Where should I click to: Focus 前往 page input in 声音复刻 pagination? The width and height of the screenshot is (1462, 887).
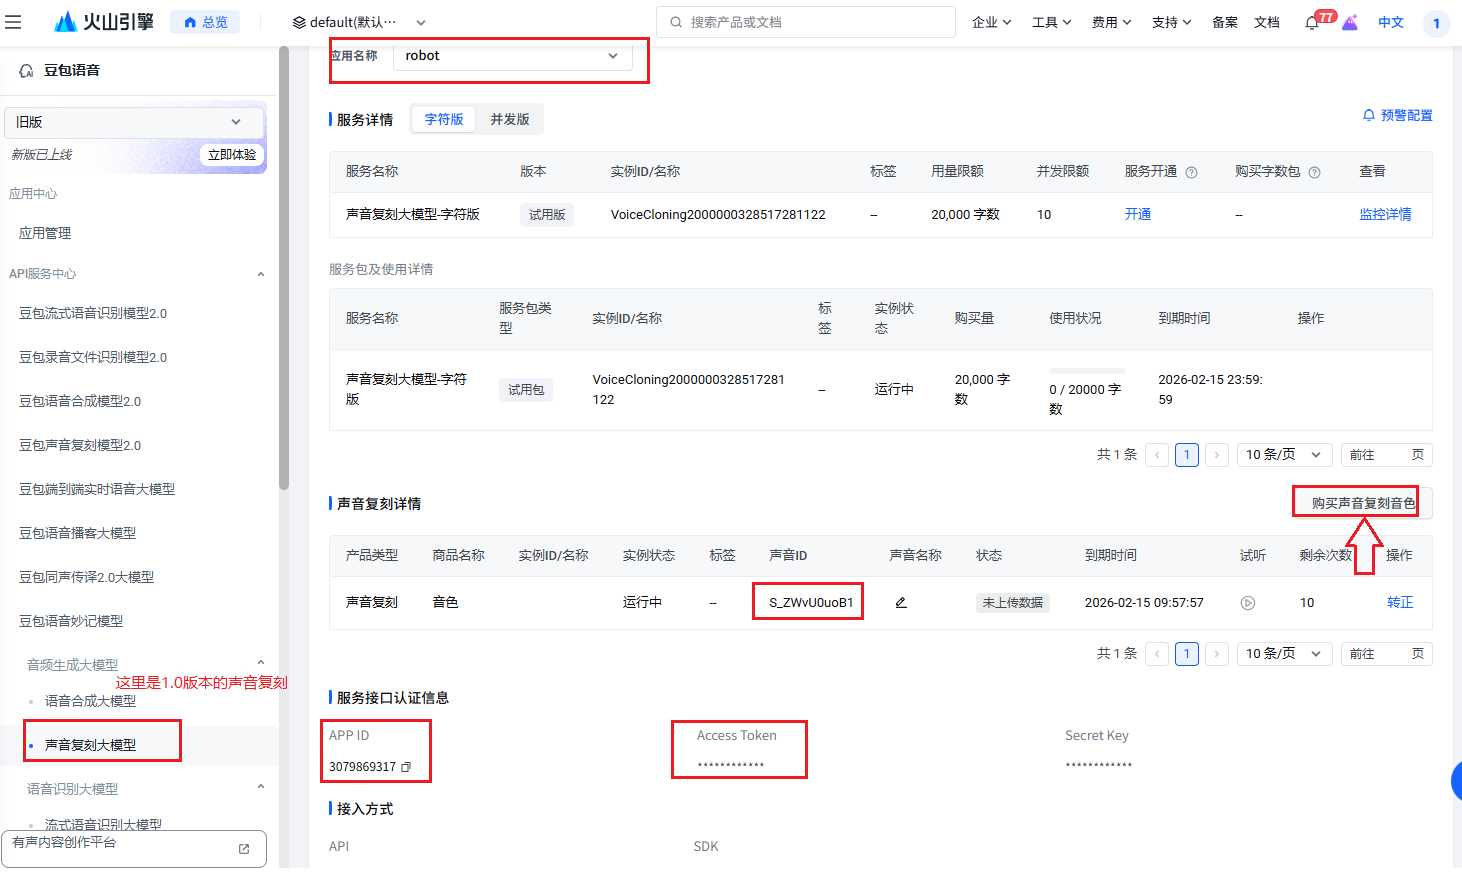coord(1386,654)
